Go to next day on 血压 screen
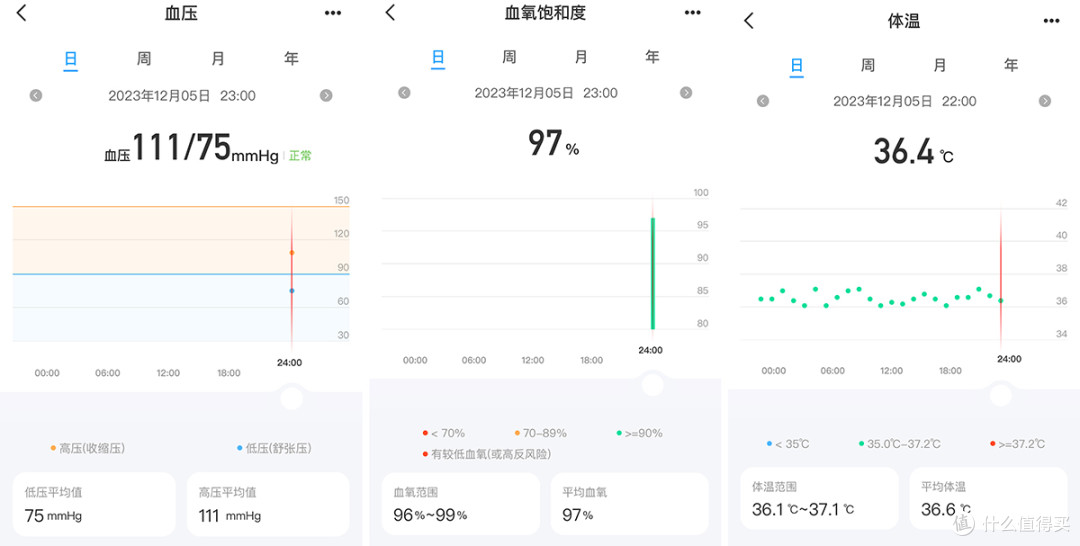The height and width of the screenshot is (546, 1080). pyautogui.click(x=326, y=96)
